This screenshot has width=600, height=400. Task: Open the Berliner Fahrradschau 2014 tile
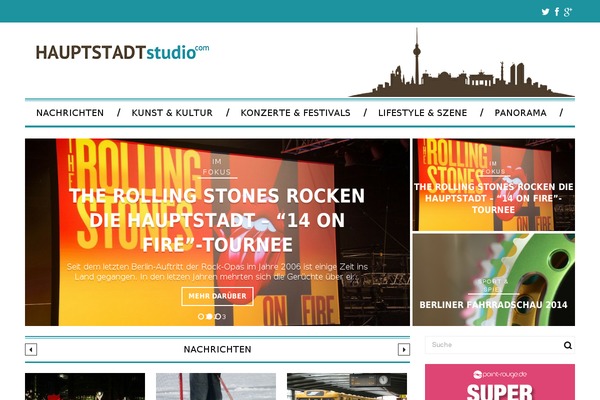point(494,280)
